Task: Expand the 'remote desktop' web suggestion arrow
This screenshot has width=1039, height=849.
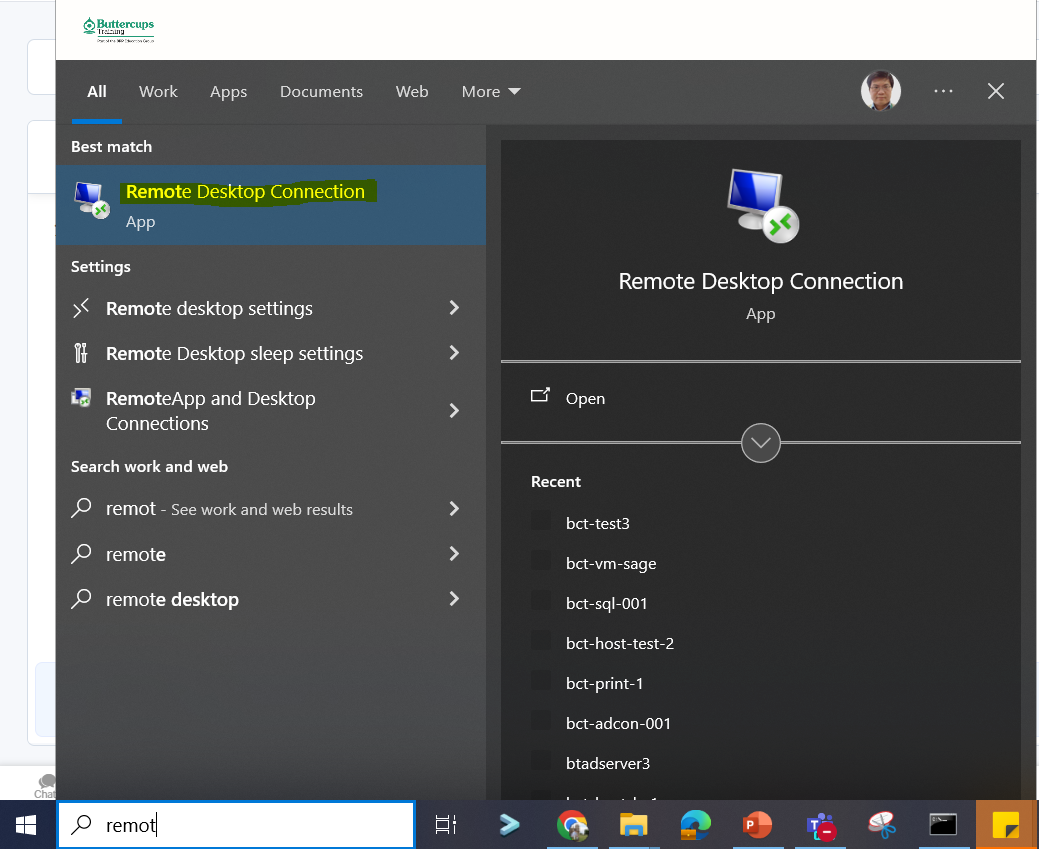Action: 454,599
